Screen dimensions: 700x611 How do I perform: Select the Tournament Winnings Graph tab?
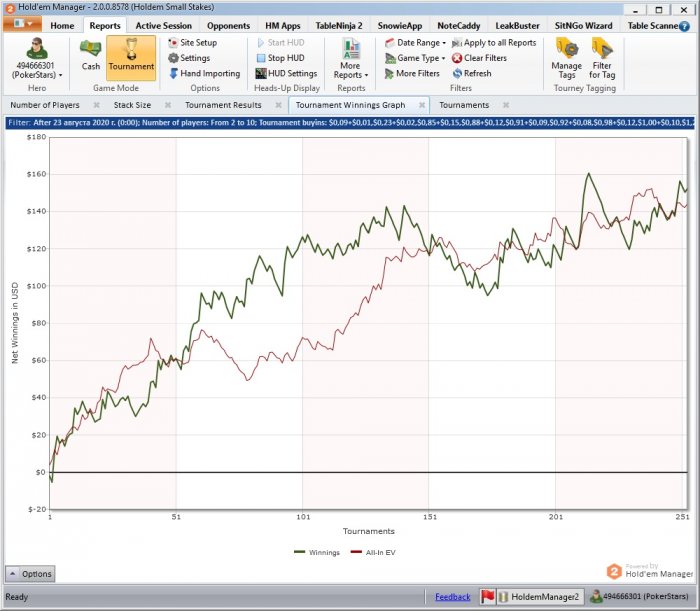350,105
